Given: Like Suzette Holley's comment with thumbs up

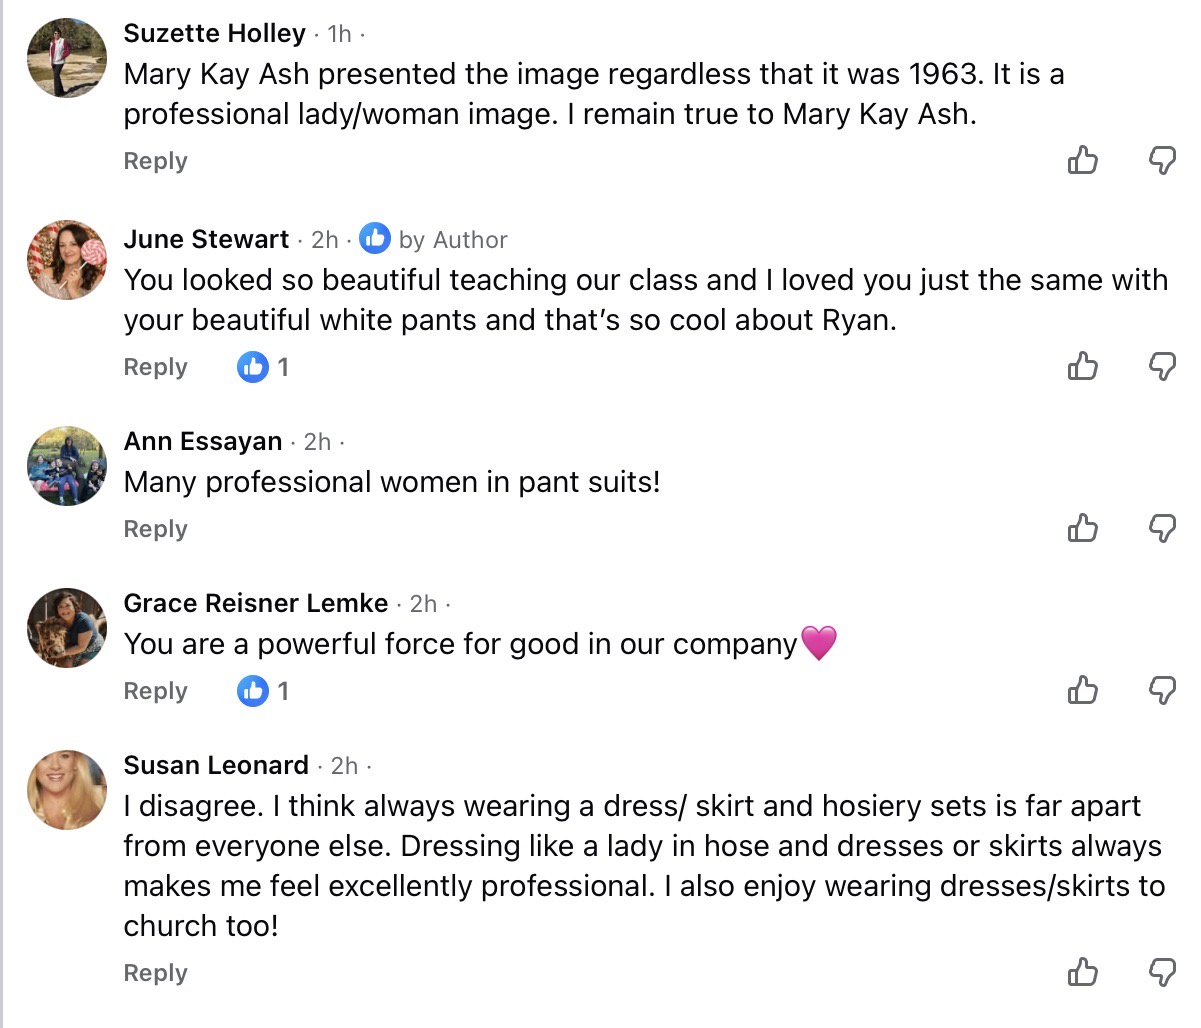Looking at the screenshot, I should [x=1082, y=160].
